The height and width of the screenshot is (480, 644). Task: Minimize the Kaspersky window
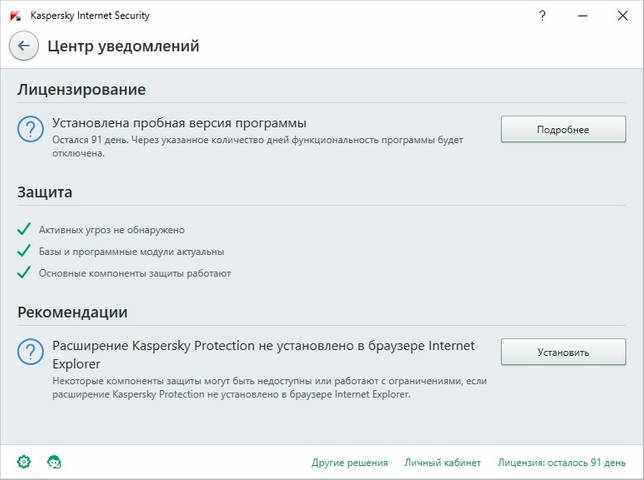[x=582, y=16]
